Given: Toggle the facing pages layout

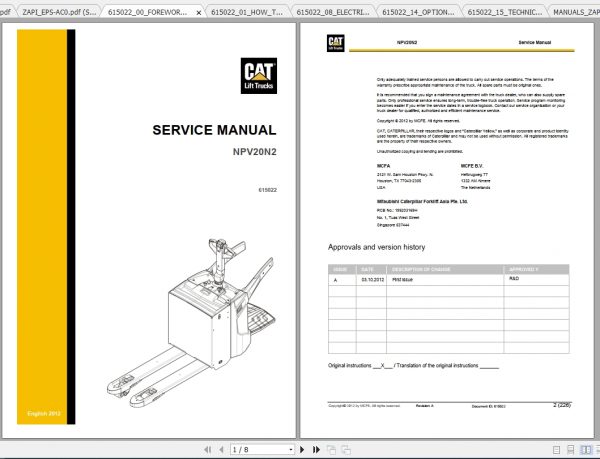Looking at the screenshot, I should (x=585, y=450).
